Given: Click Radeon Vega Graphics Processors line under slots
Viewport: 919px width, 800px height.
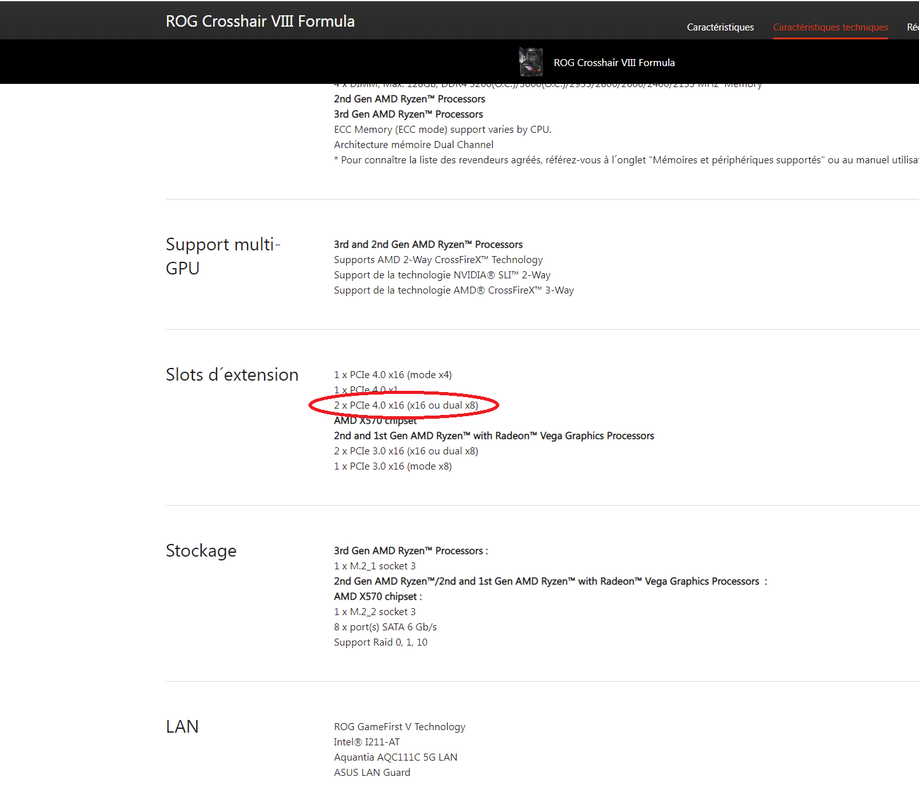Looking at the screenshot, I should 493,435.
